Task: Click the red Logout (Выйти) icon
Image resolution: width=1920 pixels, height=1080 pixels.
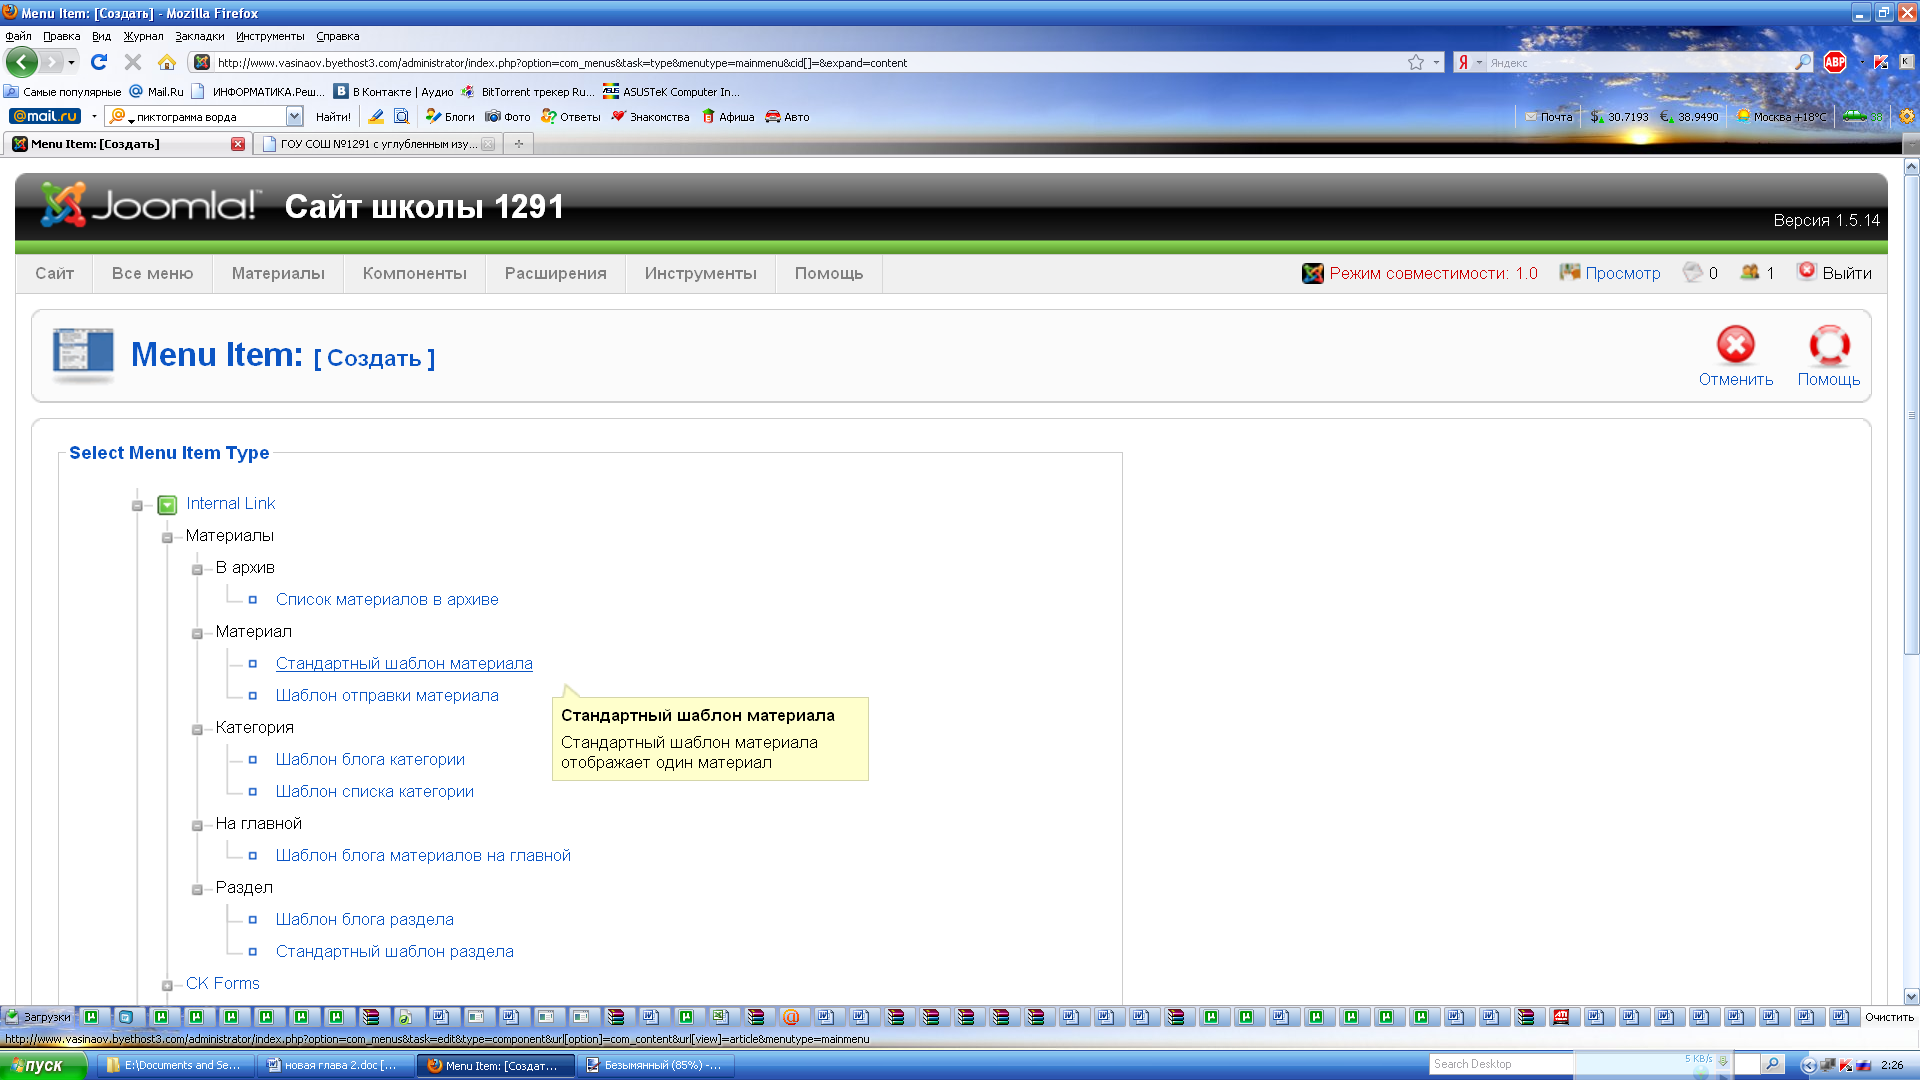Action: click(1807, 271)
